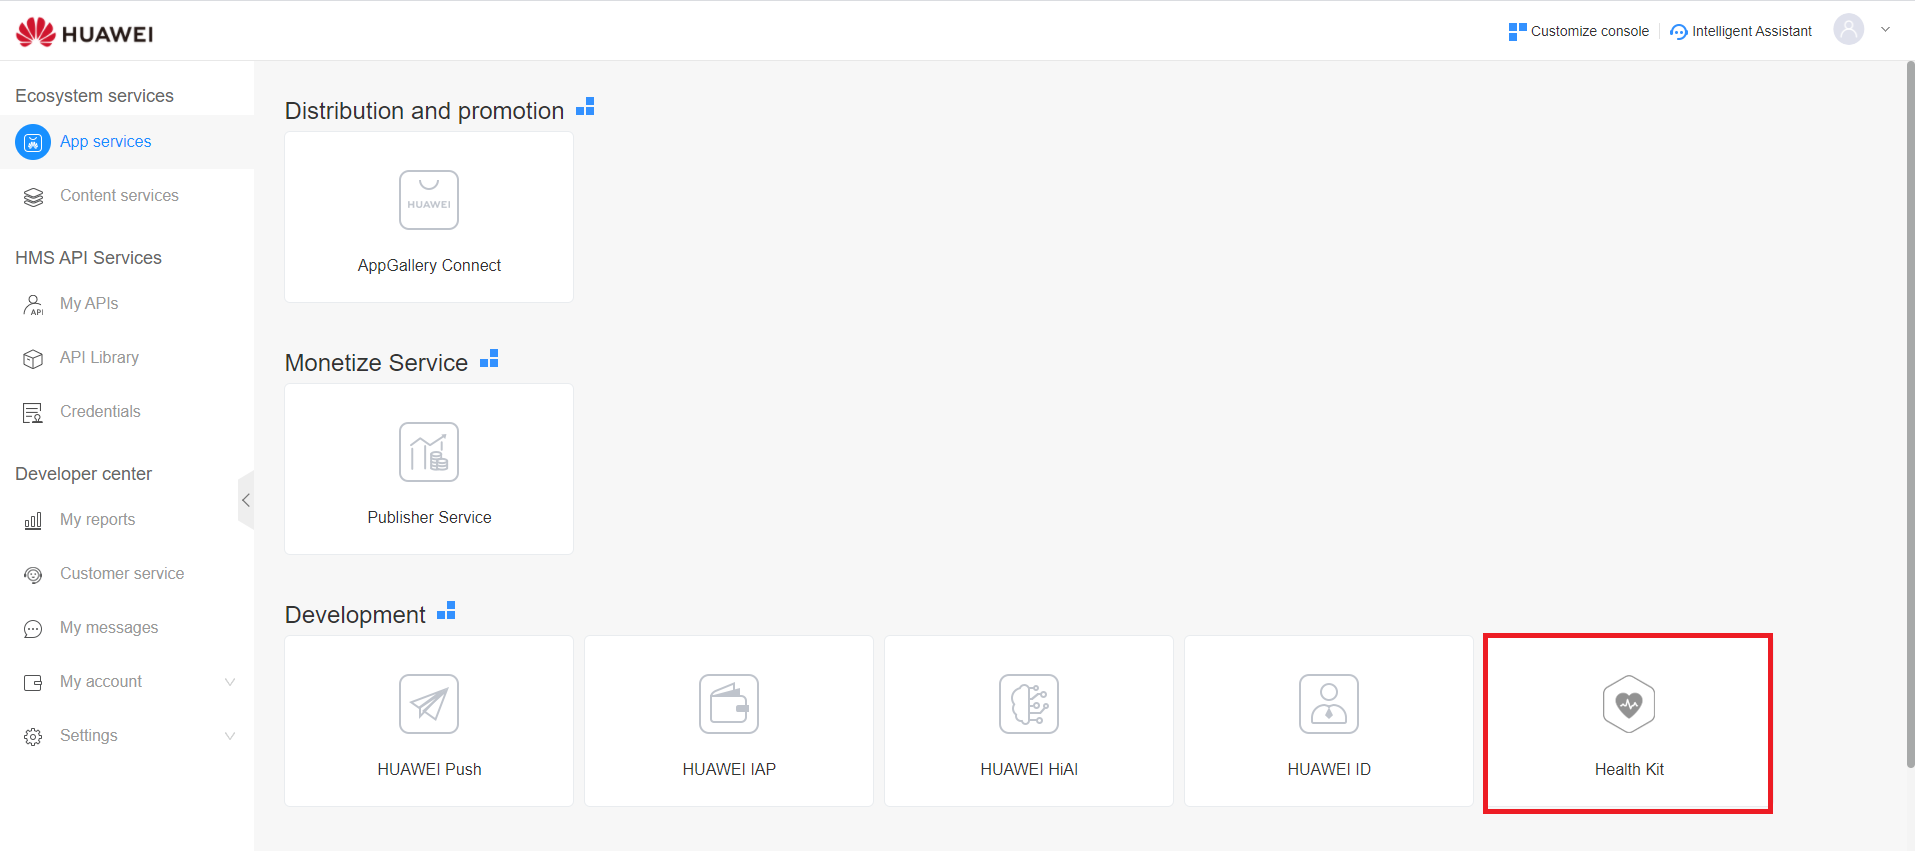Select App services in sidebar
1915x851 pixels.
[x=127, y=142]
